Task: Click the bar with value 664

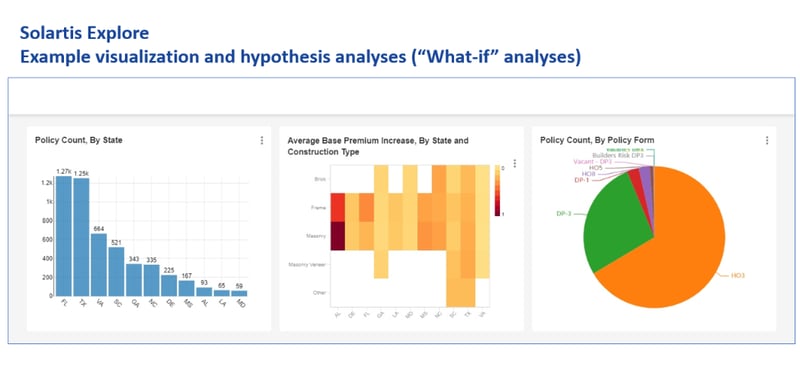Action: [x=99, y=264]
